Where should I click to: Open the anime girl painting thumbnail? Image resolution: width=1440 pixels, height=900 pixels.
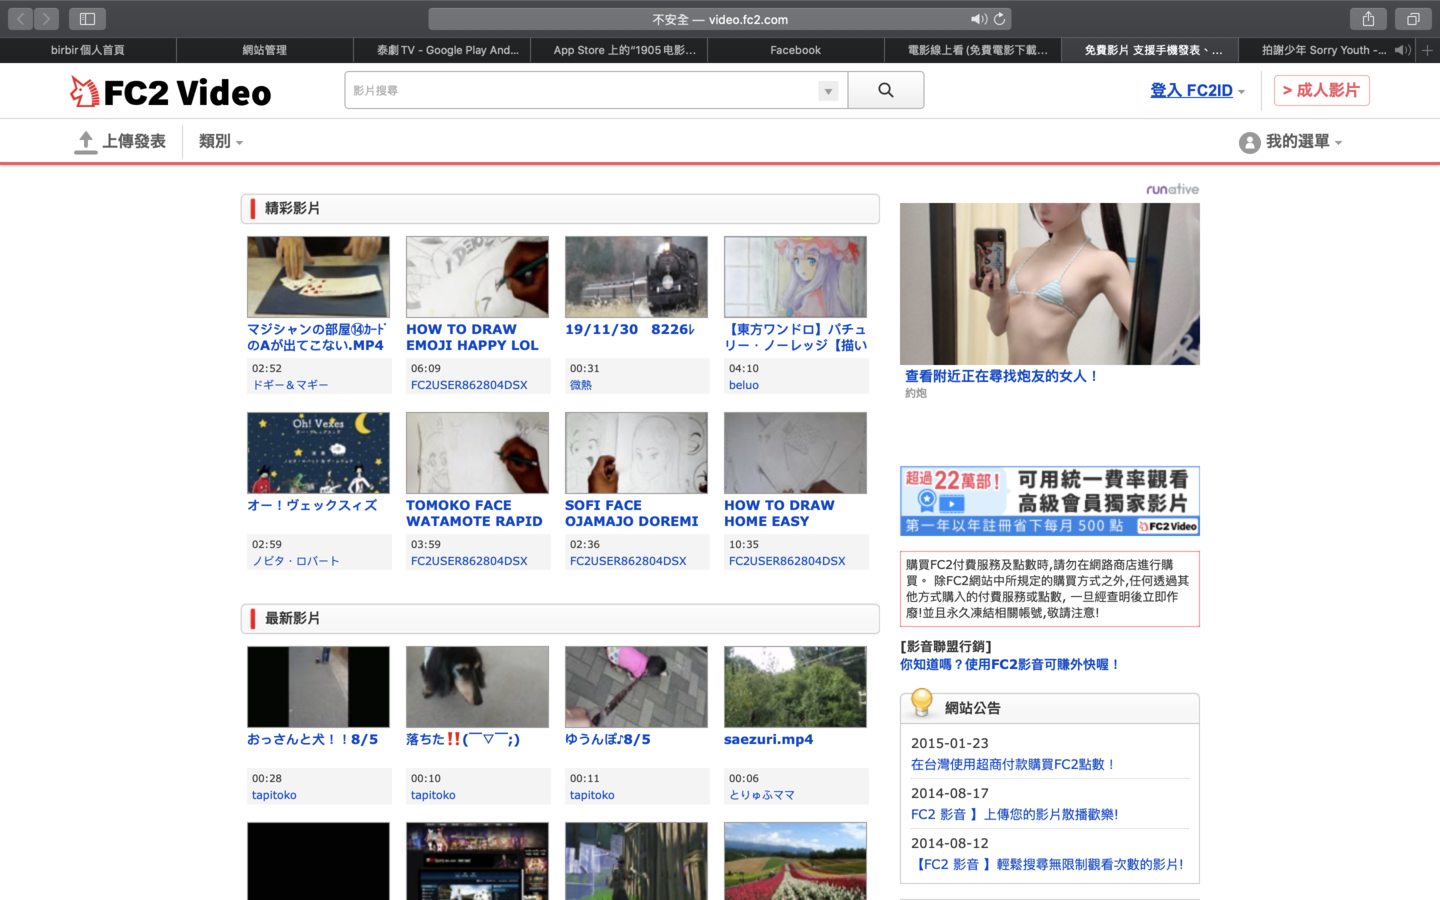tap(795, 277)
